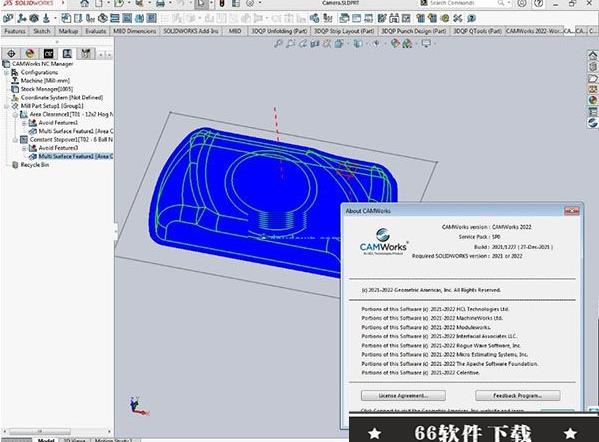The height and width of the screenshot is (442, 599).
Task: Switch to the Evaluate ribbon tab
Action: [x=95, y=31]
